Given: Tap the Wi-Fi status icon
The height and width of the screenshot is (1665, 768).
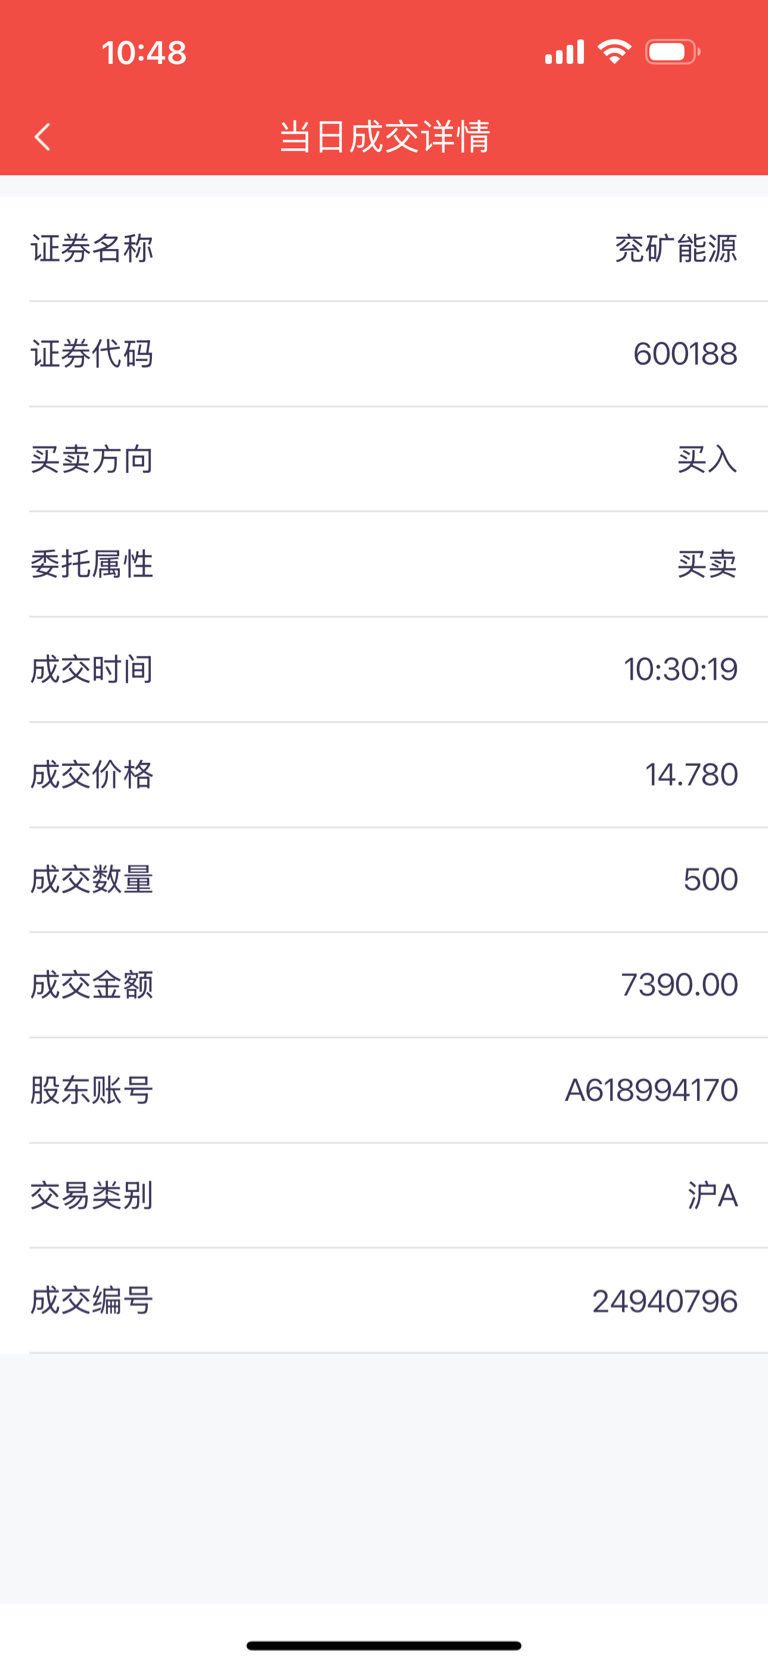Looking at the screenshot, I should coord(614,51).
